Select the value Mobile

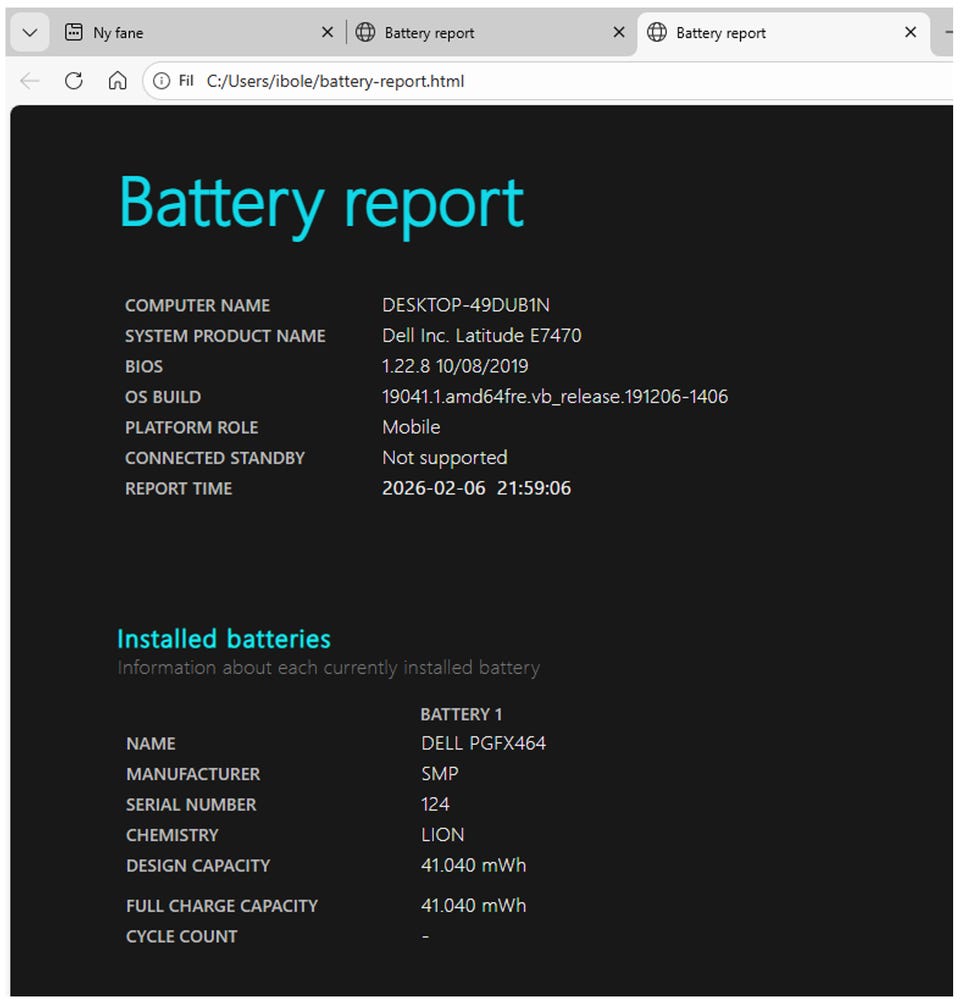411,427
